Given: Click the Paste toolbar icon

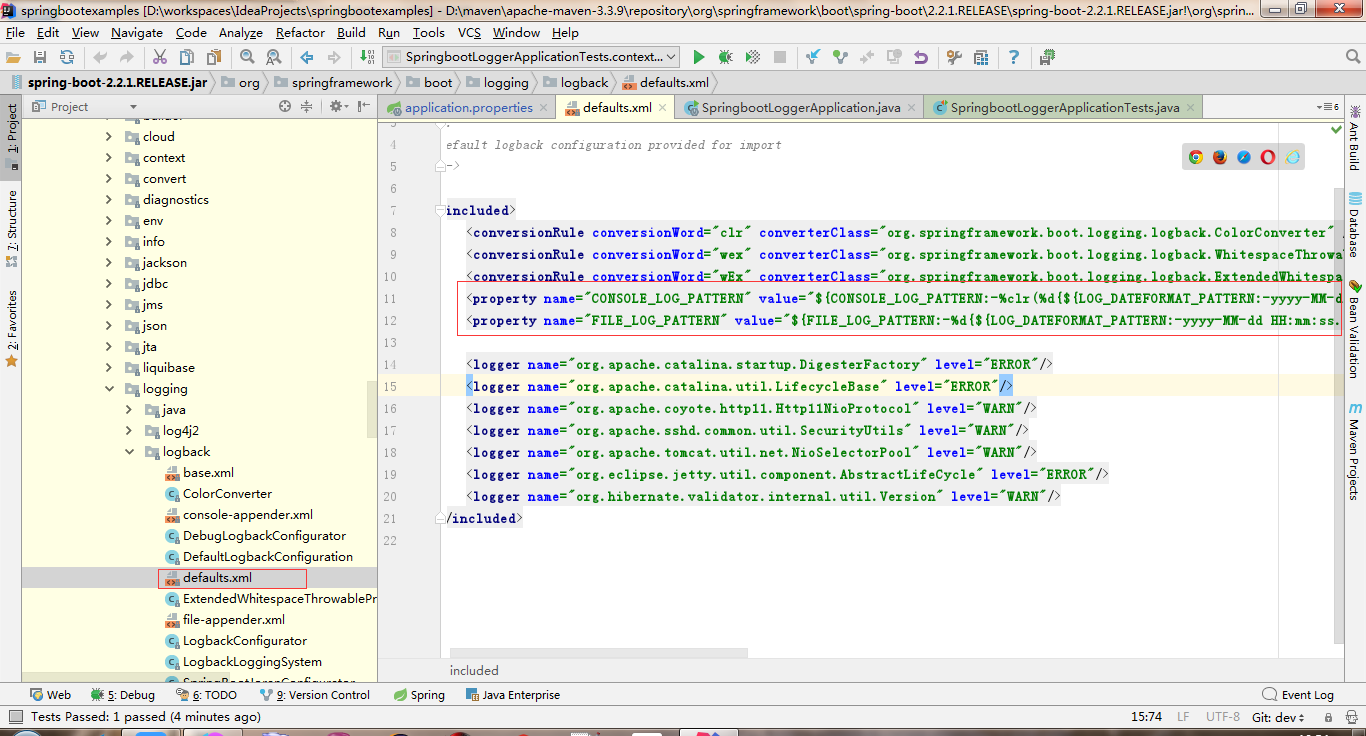Looking at the screenshot, I should [213, 57].
